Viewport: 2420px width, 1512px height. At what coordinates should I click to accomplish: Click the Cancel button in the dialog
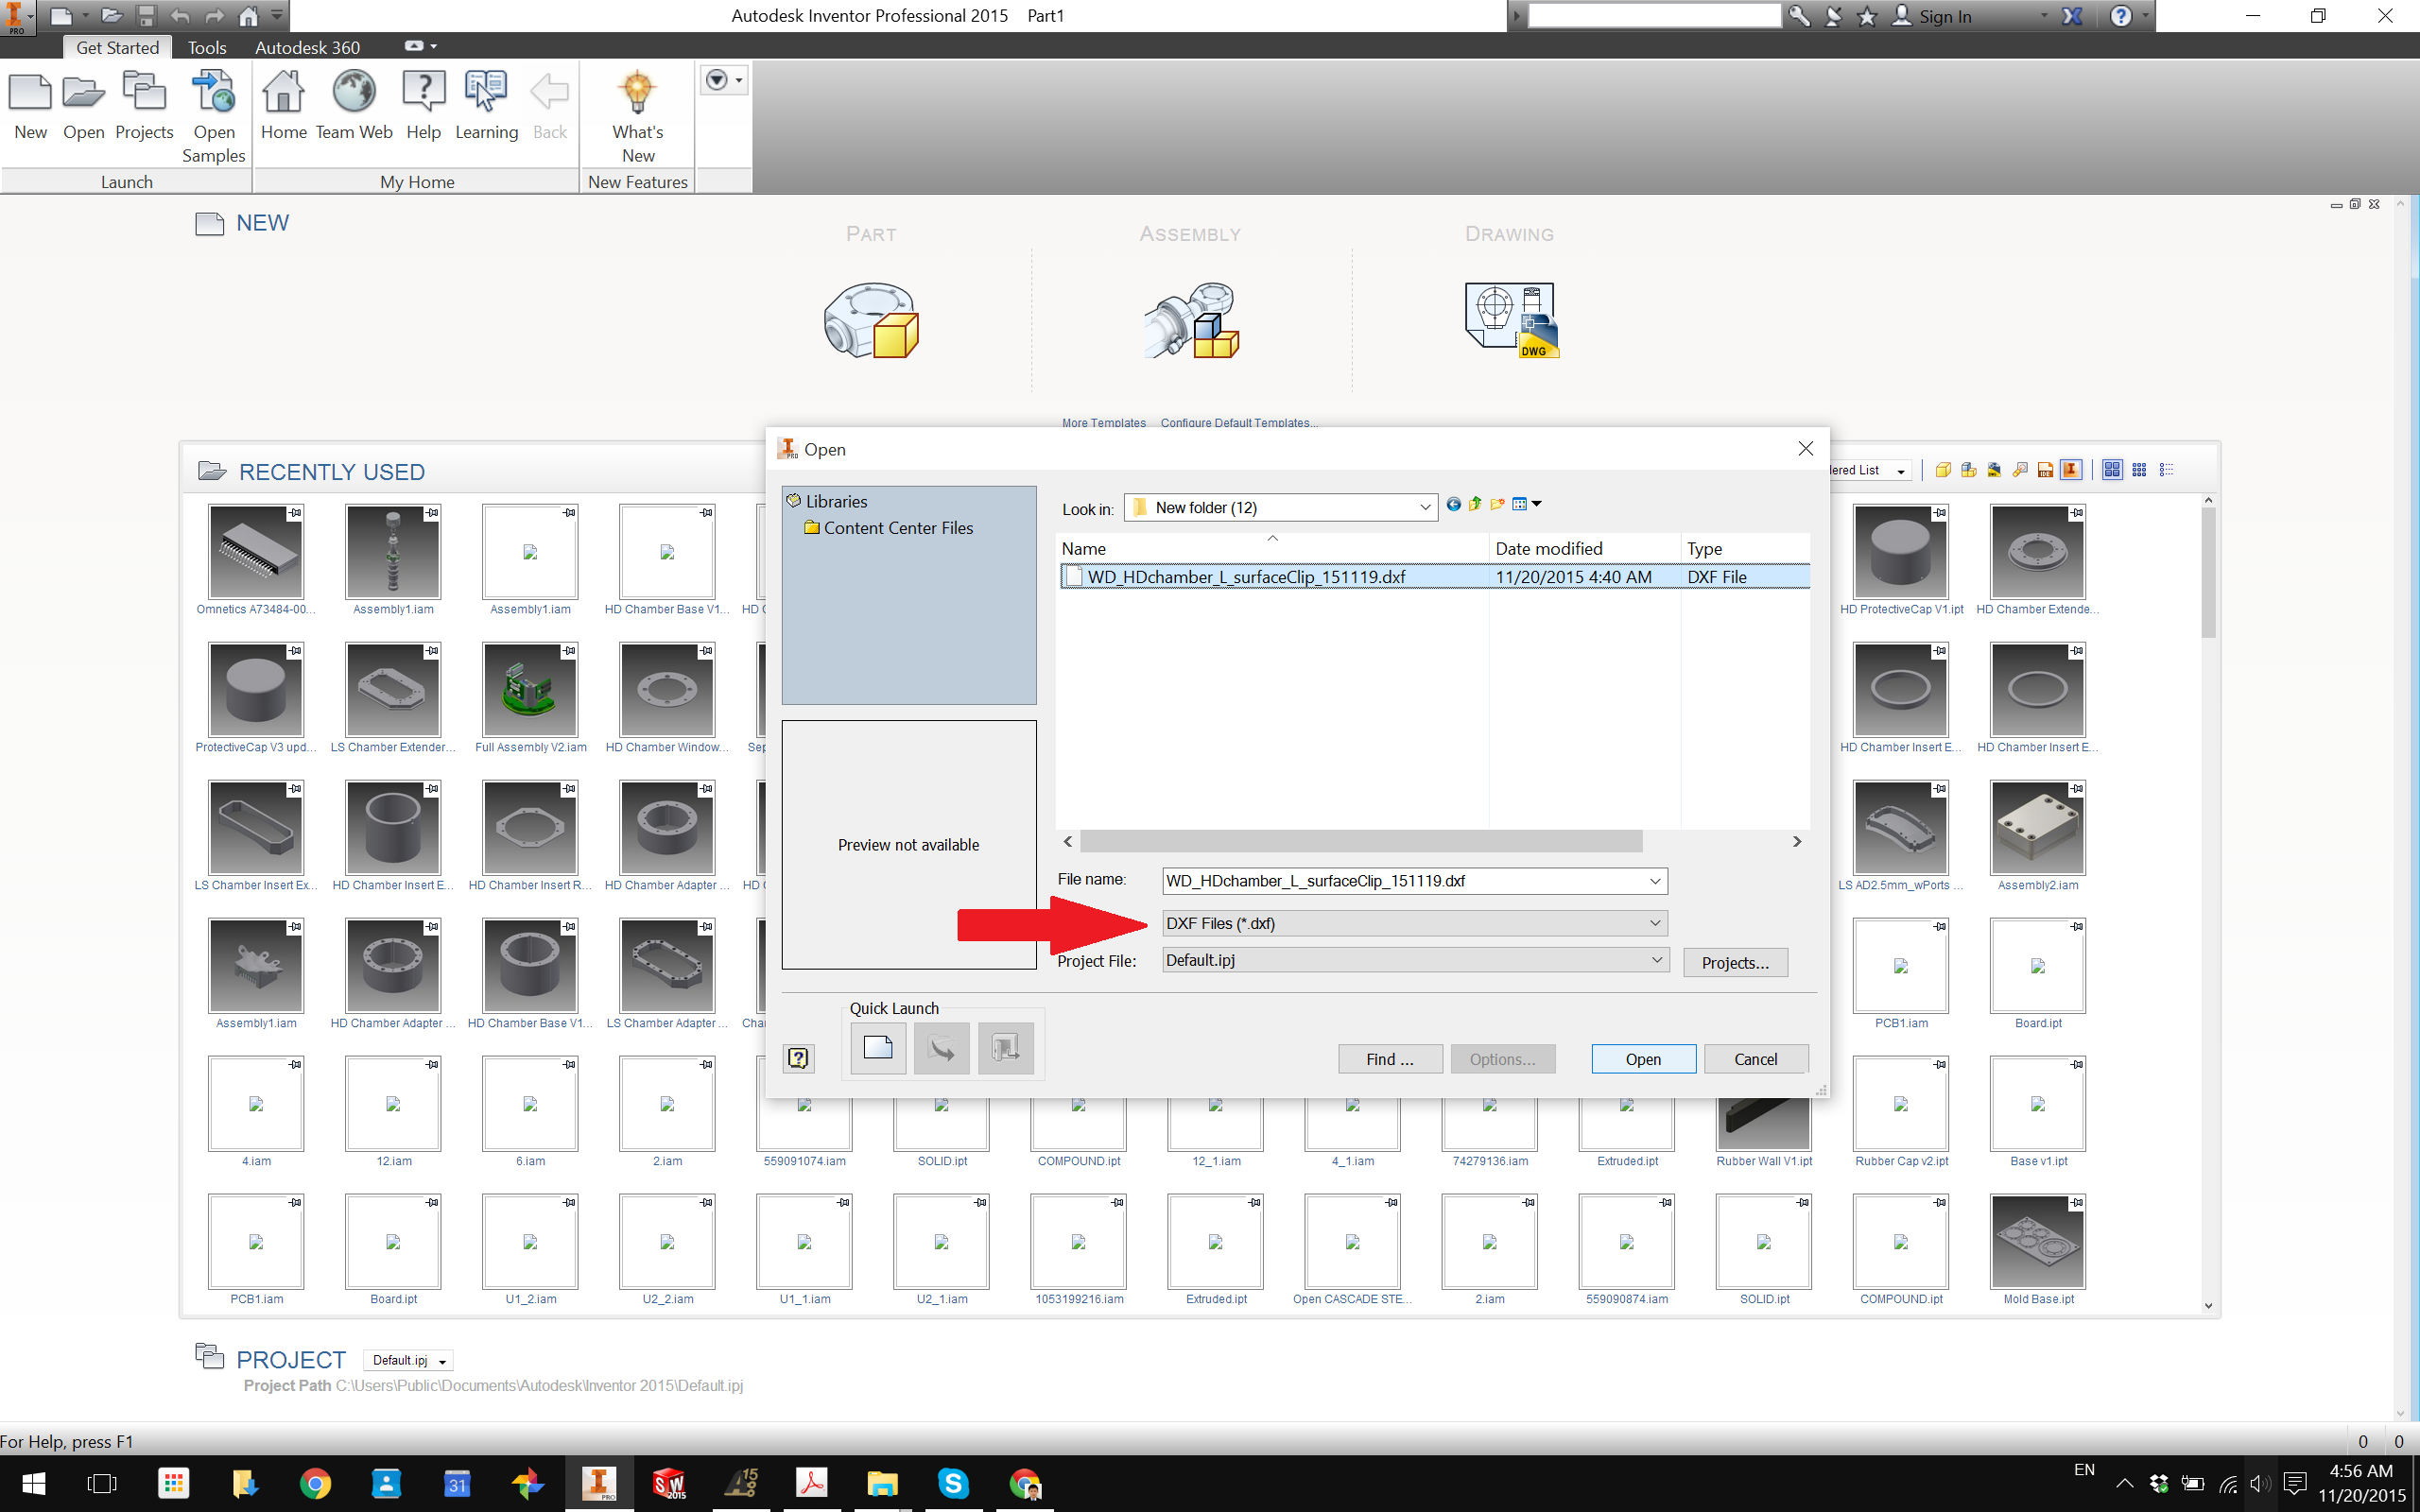[1755, 1059]
